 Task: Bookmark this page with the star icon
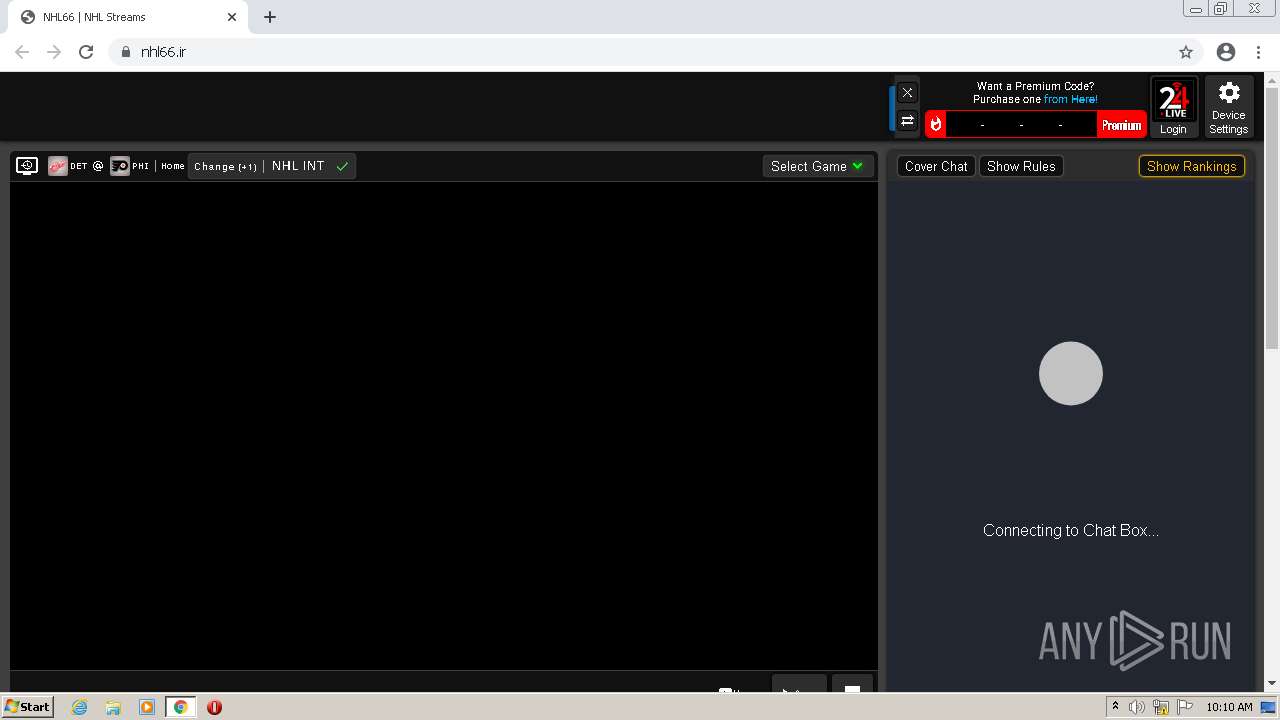[1186, 52]
